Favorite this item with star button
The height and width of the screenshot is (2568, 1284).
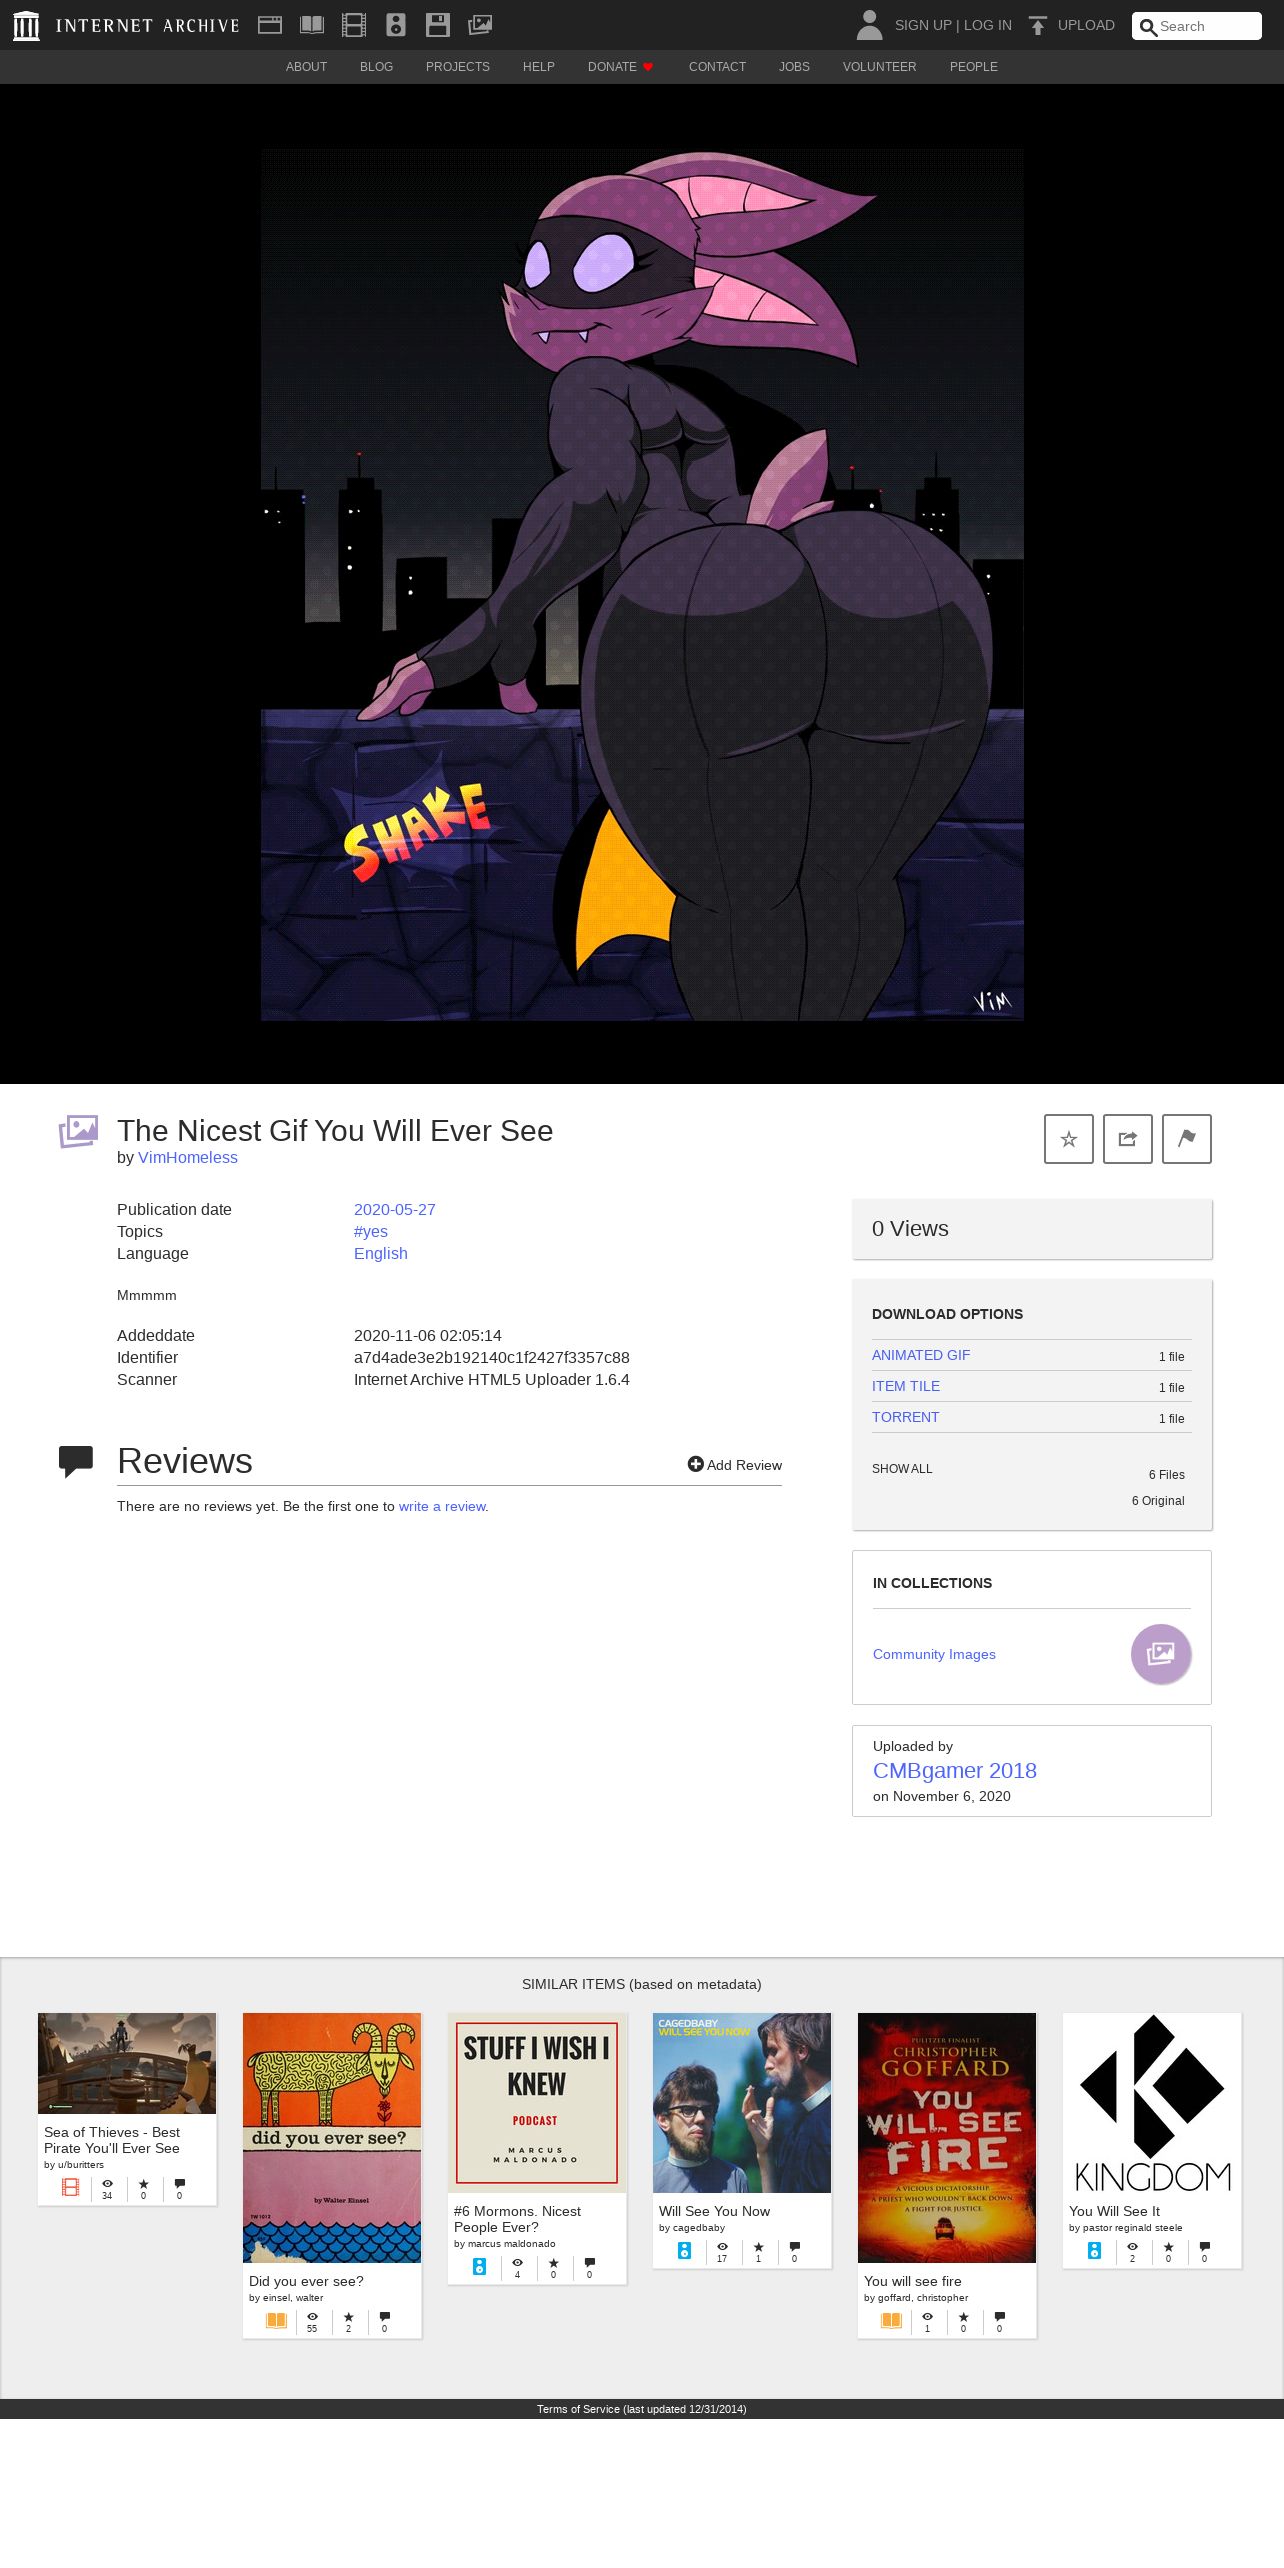point(1069,1139)
